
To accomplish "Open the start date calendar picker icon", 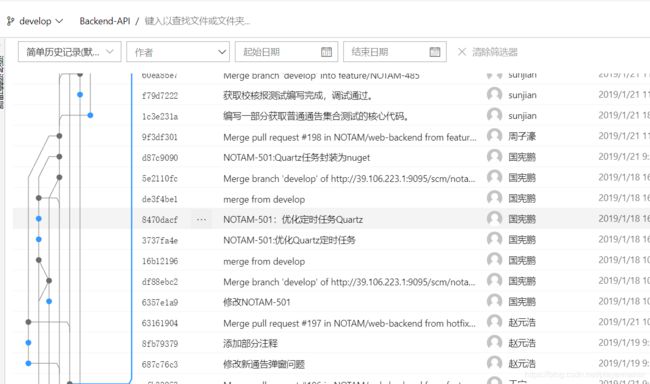I will (x=326, y=52).
